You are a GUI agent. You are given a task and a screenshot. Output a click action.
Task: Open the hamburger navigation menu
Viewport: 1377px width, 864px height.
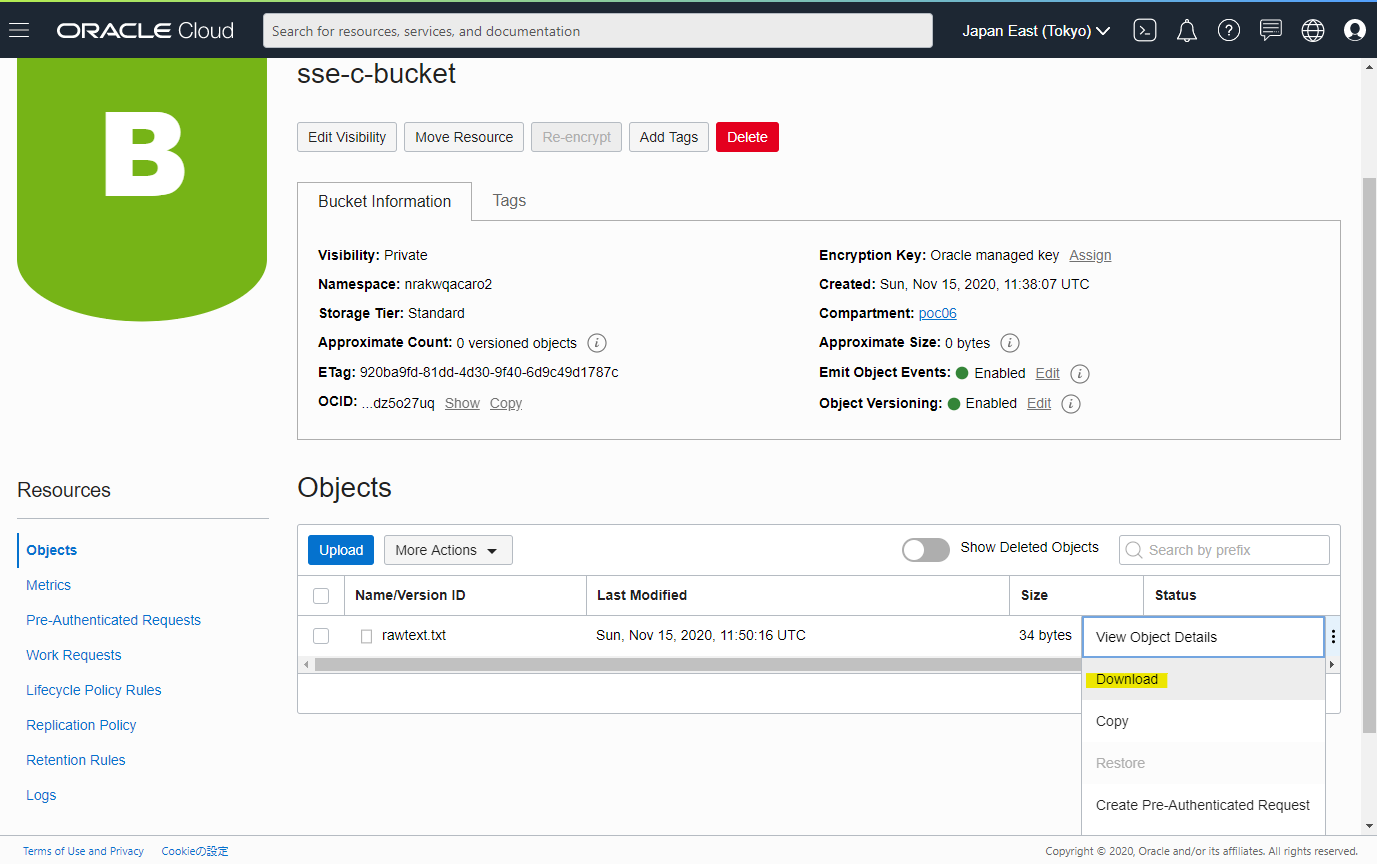[x=19, y=30]
